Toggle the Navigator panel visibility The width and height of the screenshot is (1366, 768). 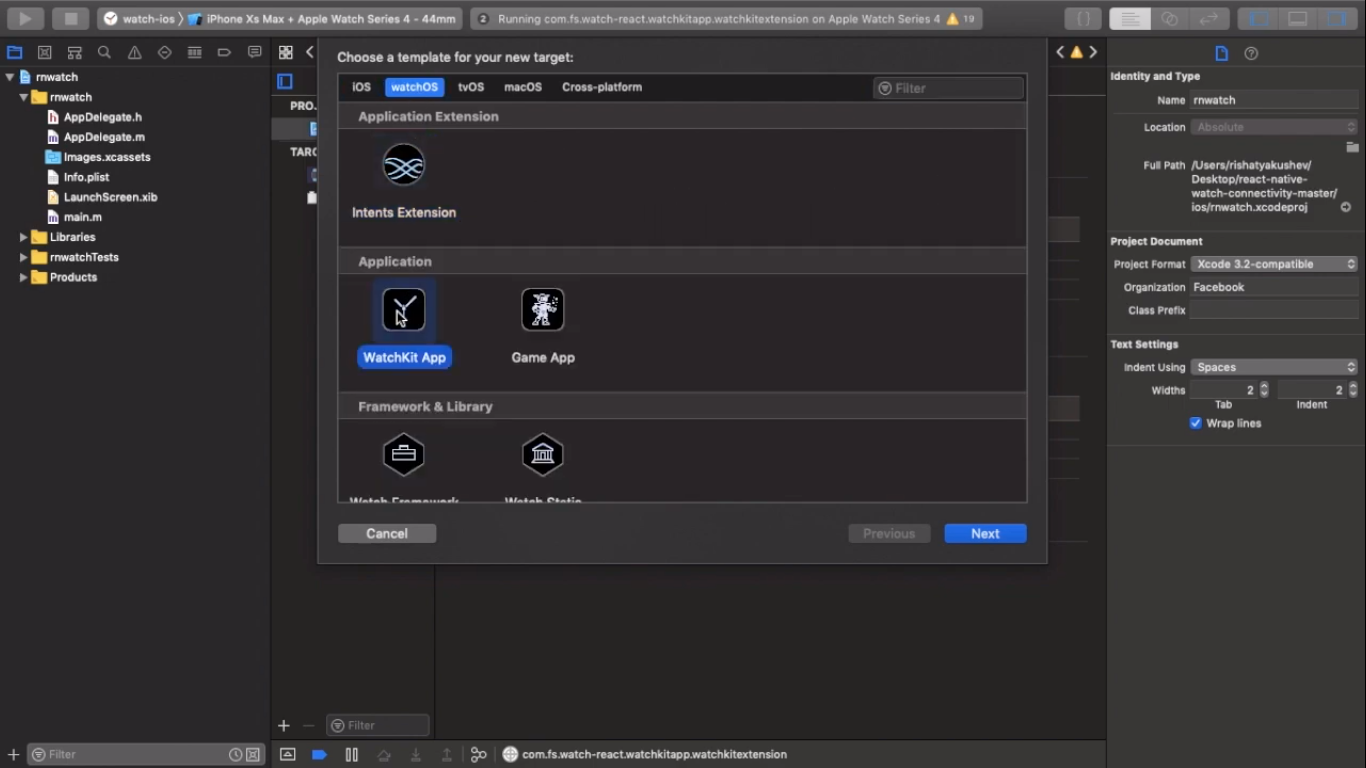1257,18
